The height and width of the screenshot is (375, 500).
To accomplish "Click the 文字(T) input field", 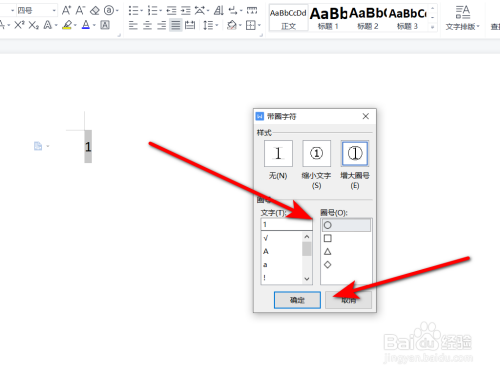I will pos(287,225).
